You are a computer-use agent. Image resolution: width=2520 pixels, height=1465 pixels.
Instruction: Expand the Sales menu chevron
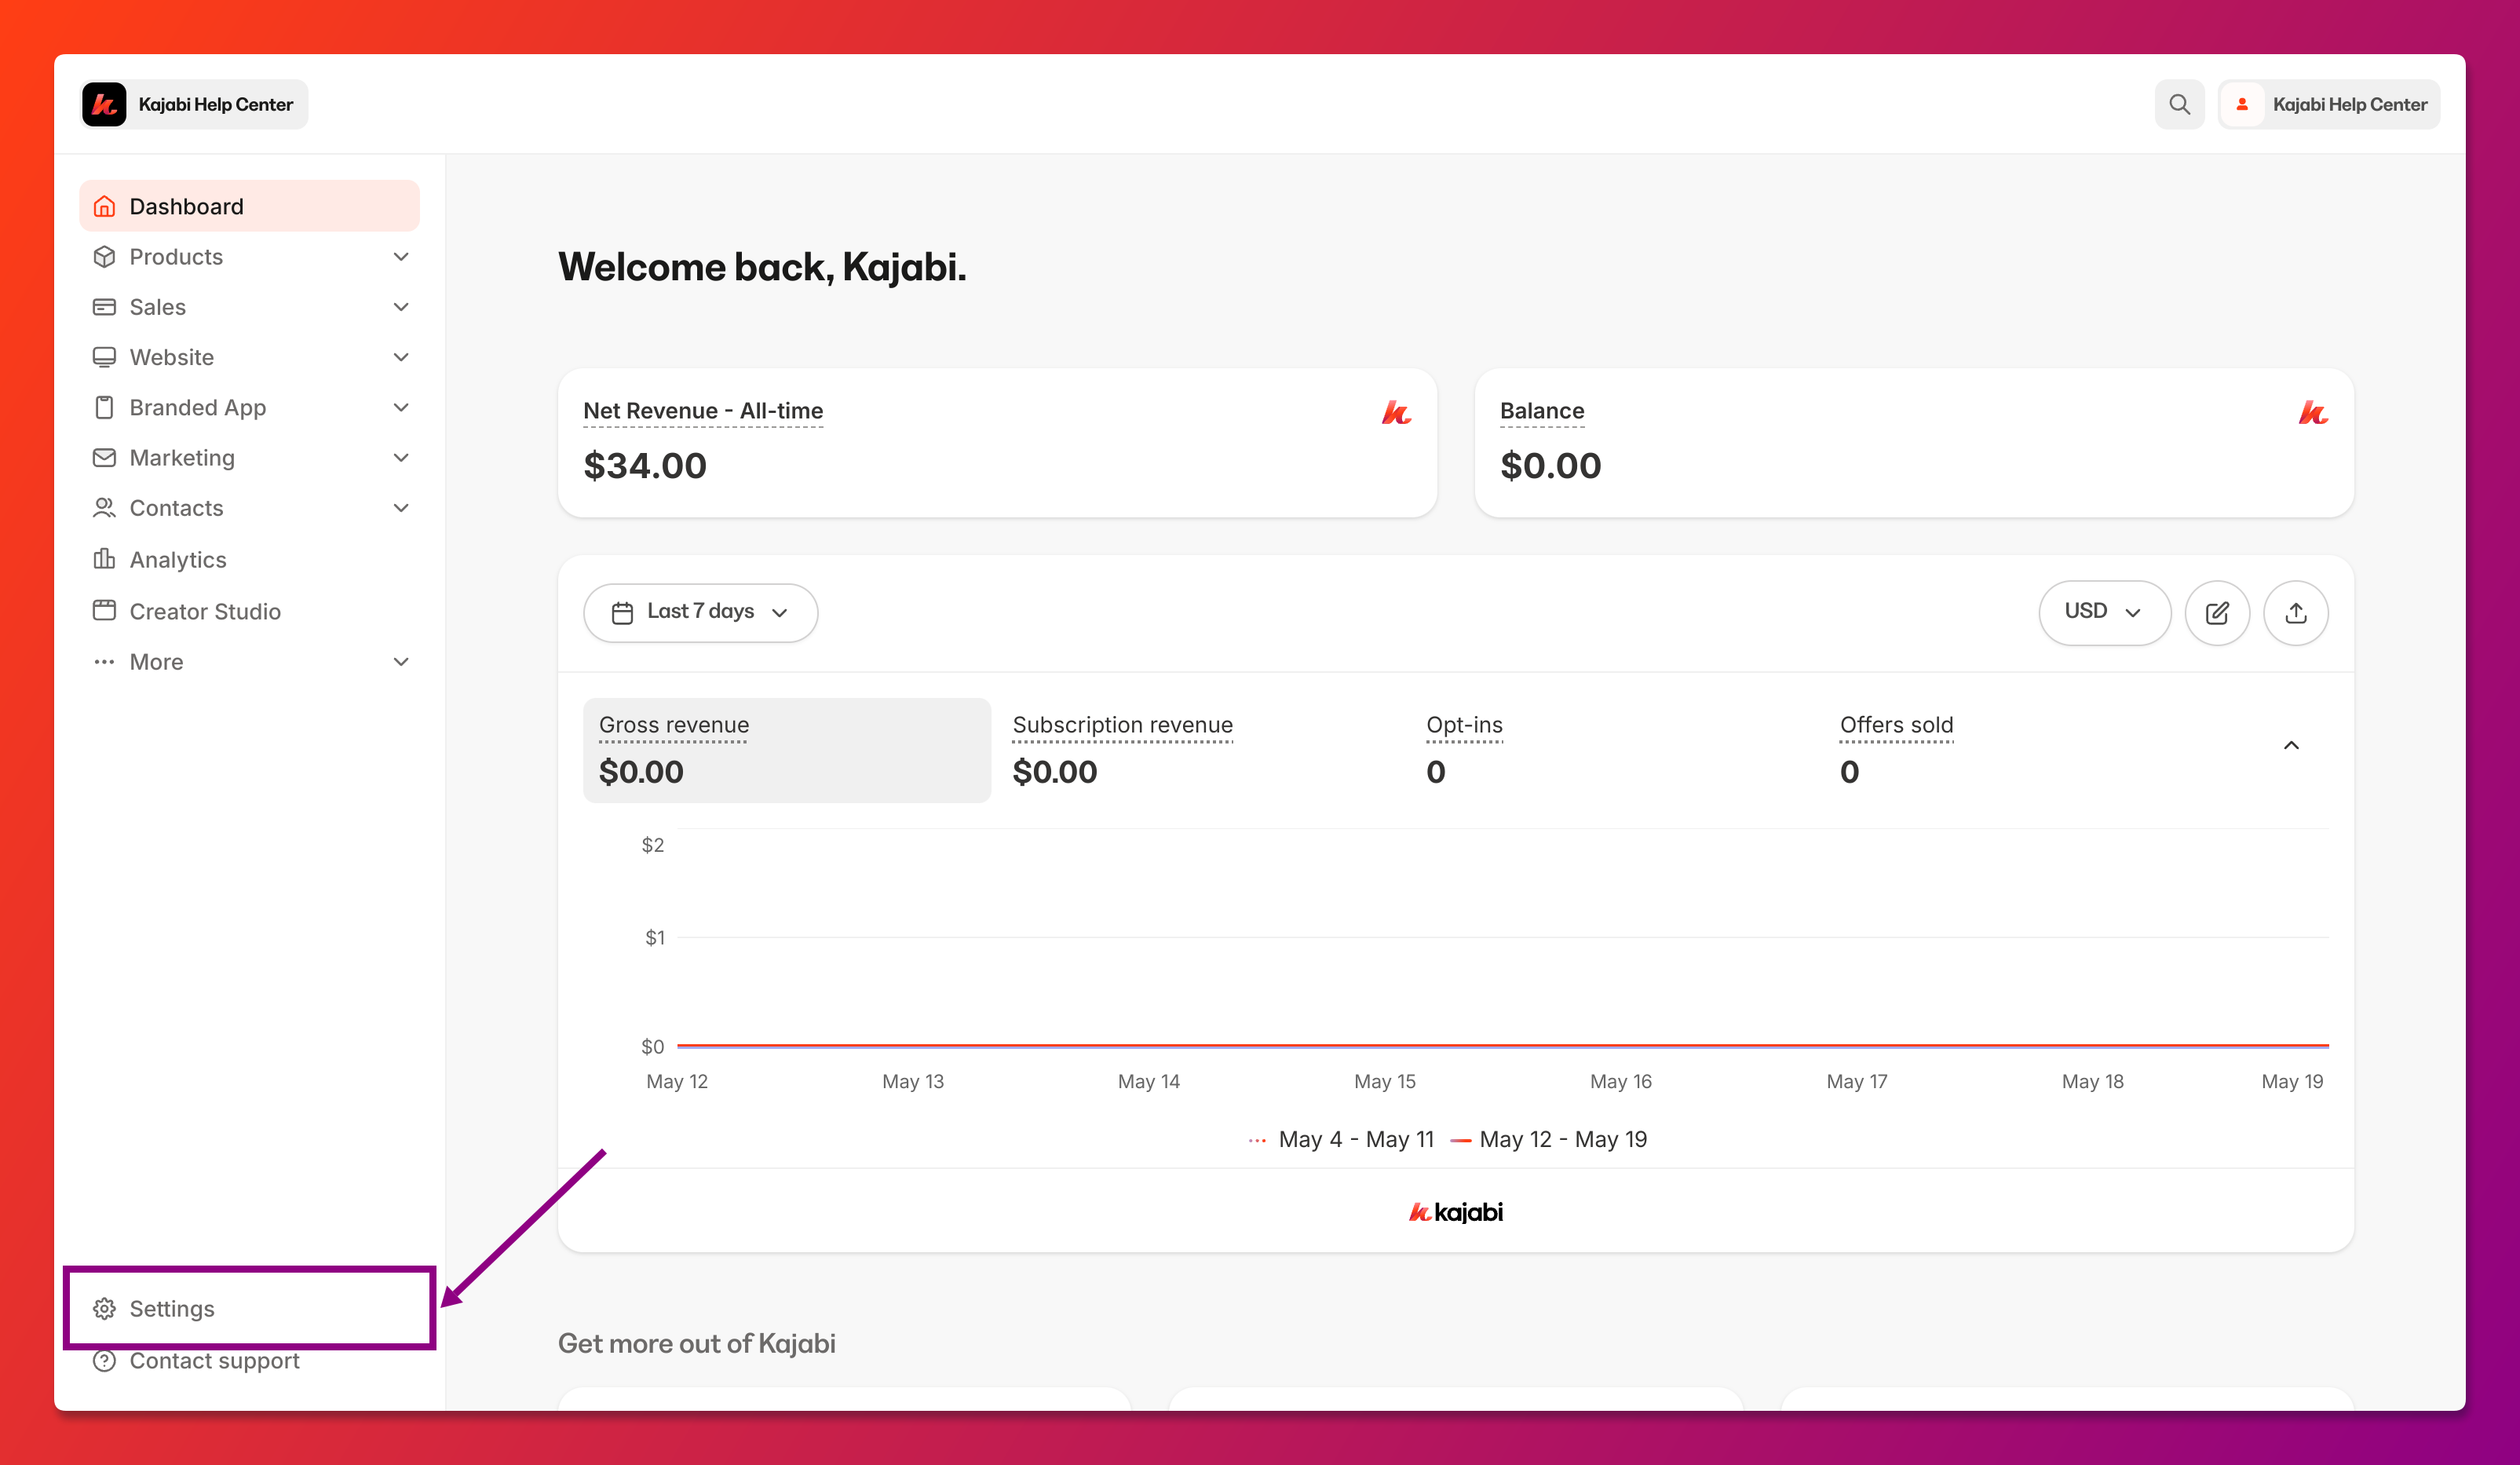[401, 307]
